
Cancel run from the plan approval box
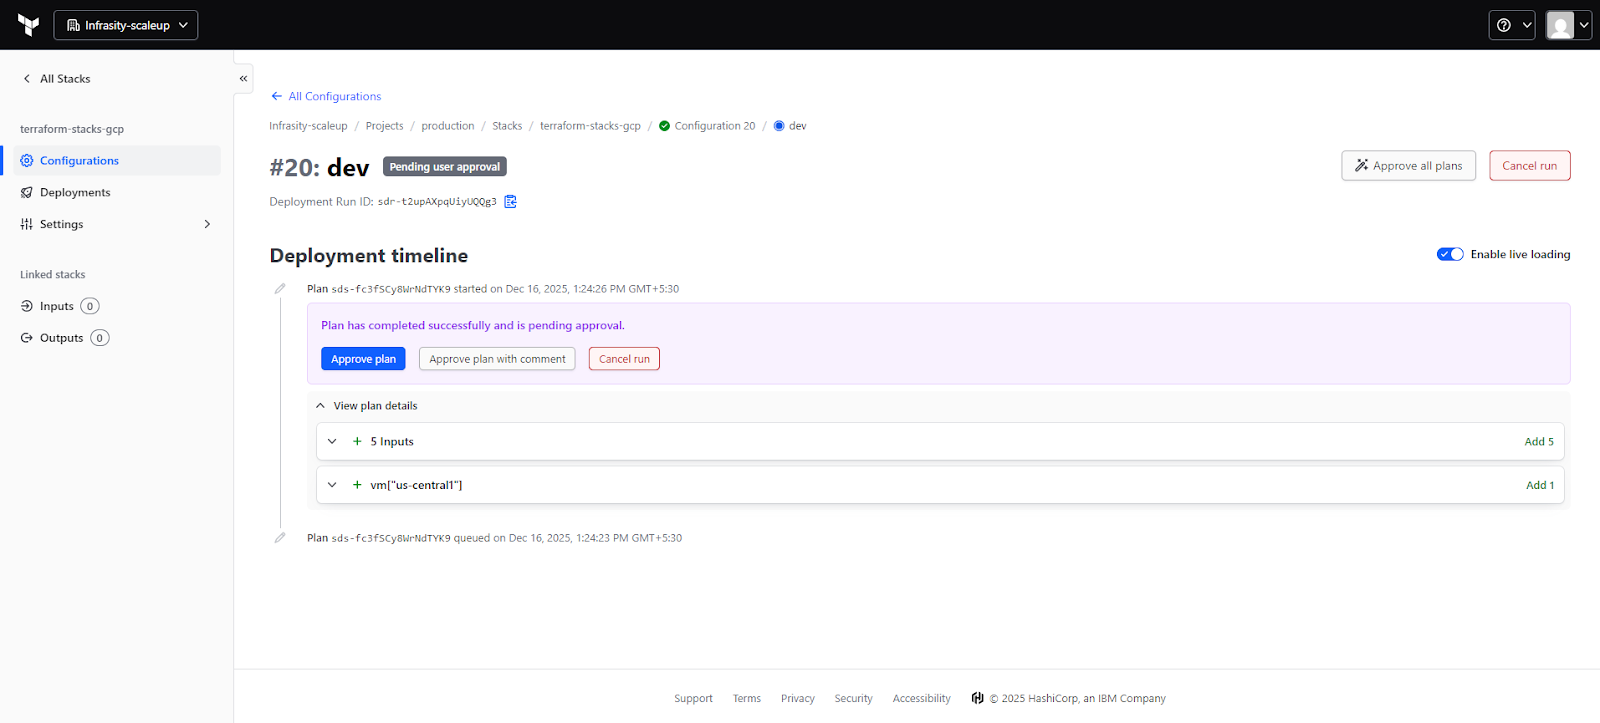click(624, 359)
